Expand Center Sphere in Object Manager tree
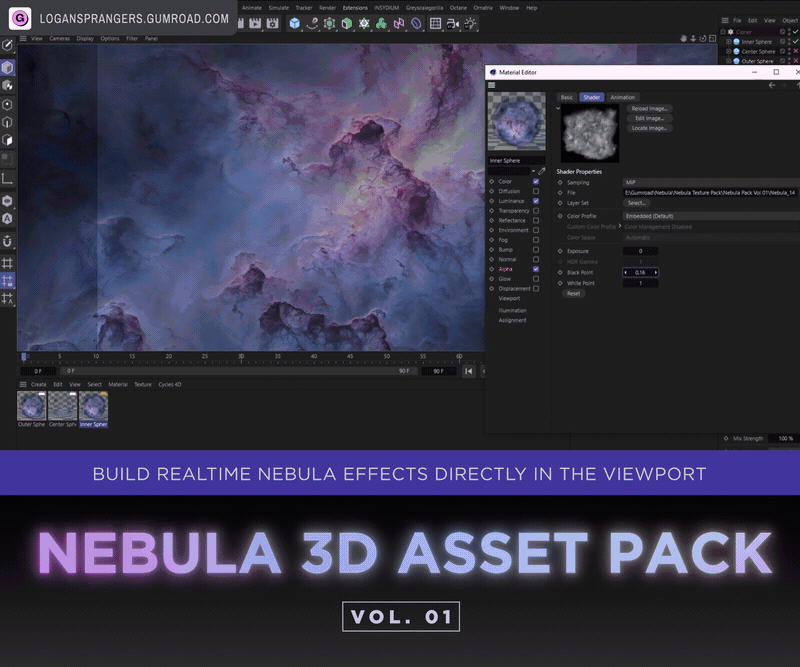The image size is (800, 667). 729,51
